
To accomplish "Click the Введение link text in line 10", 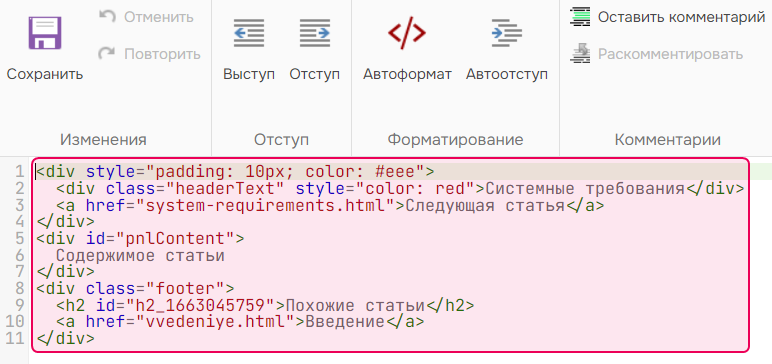I will pyautogui.click(x=345, y=322).
